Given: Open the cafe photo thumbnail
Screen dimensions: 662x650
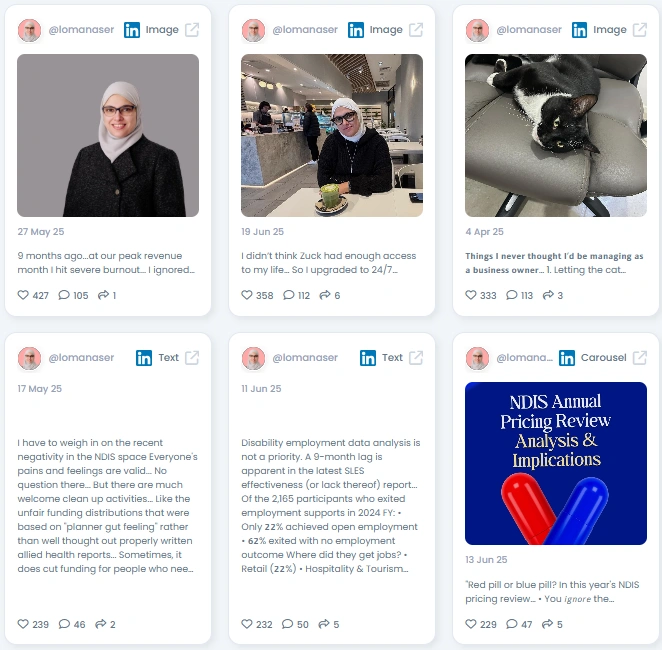Looking at the screenshot, I should pyautogui.click(x=332, y=135).
